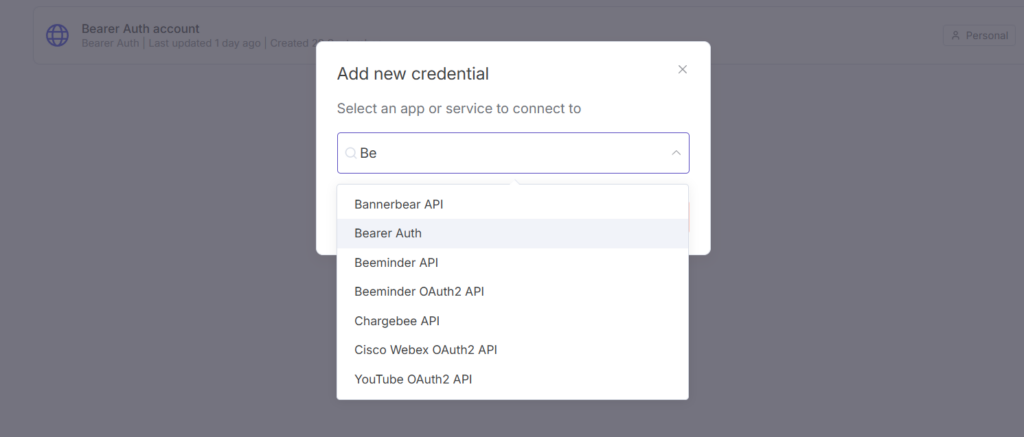Click the "Add new credential" dialog heading

(x=413, y=73)
